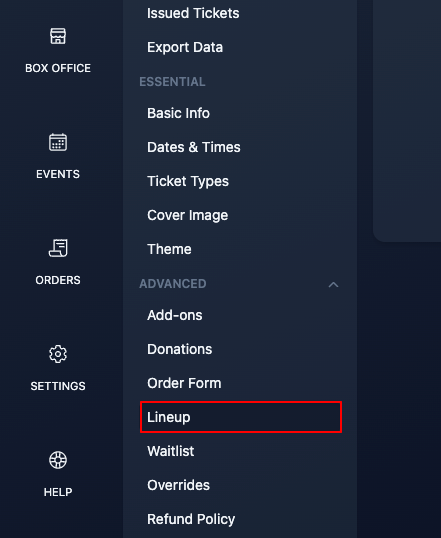Screen dimensions: 441x538
Task: Go to Order Form settings
Action: pyautogui.click(x=184, y=383)
